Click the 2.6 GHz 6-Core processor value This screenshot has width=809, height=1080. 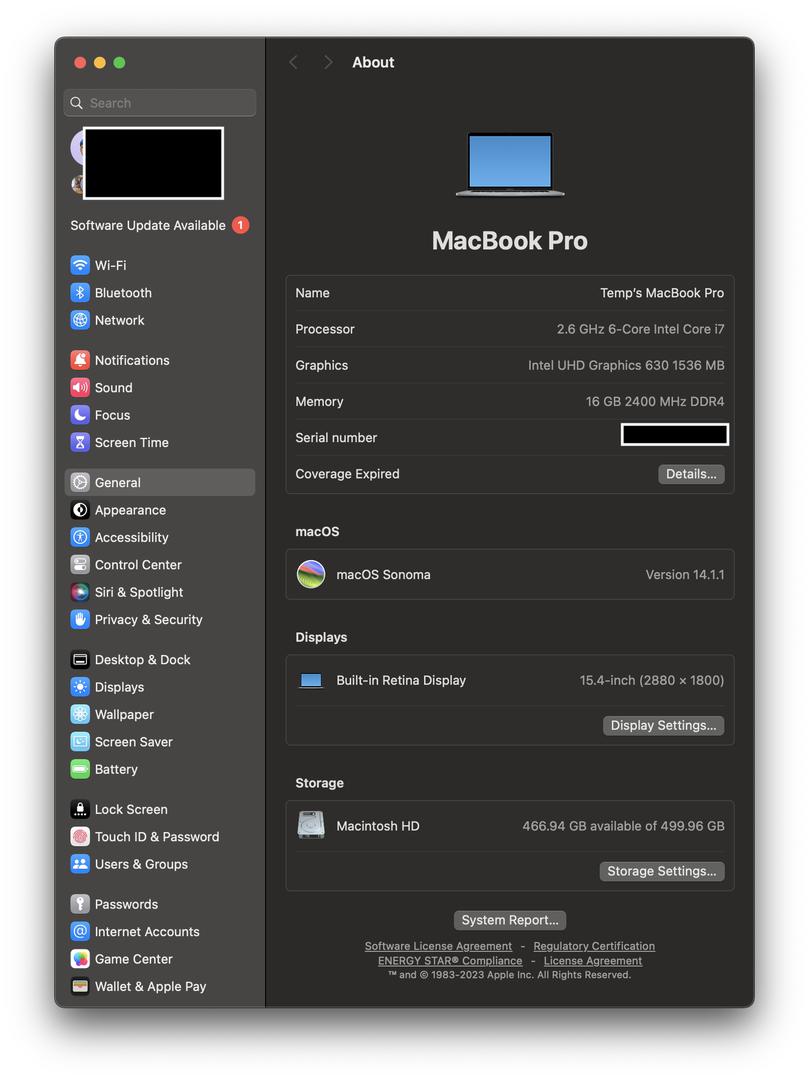640,329
